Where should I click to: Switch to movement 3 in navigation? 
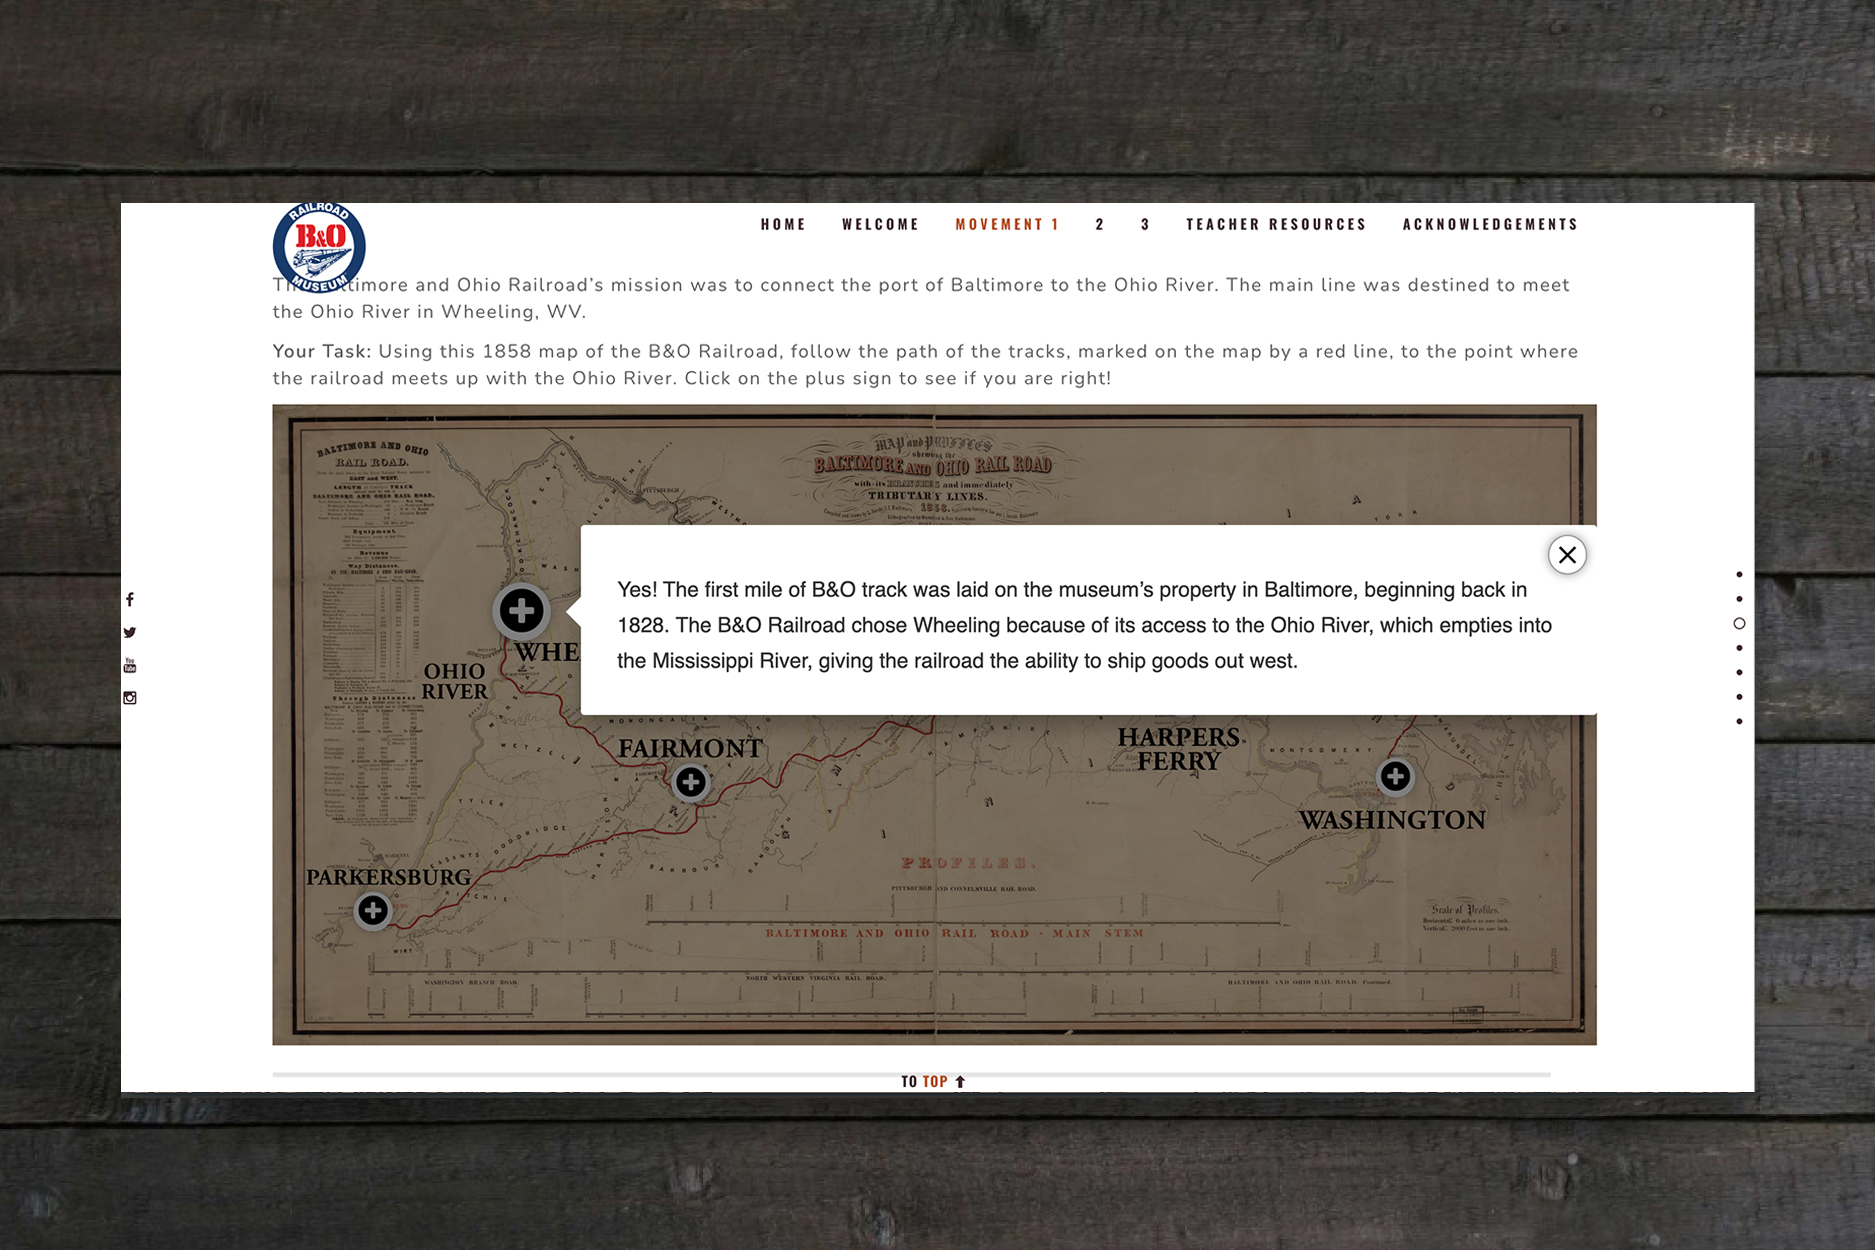(1146, 224)
